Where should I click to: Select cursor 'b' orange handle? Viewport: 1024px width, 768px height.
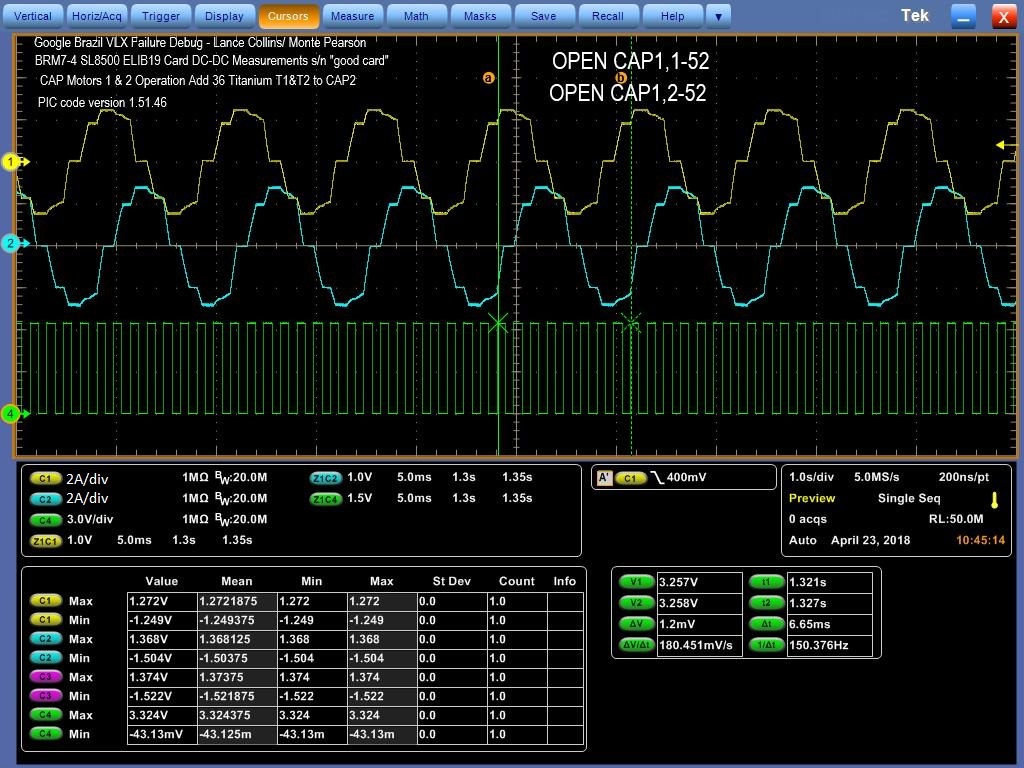click(620, 78)
